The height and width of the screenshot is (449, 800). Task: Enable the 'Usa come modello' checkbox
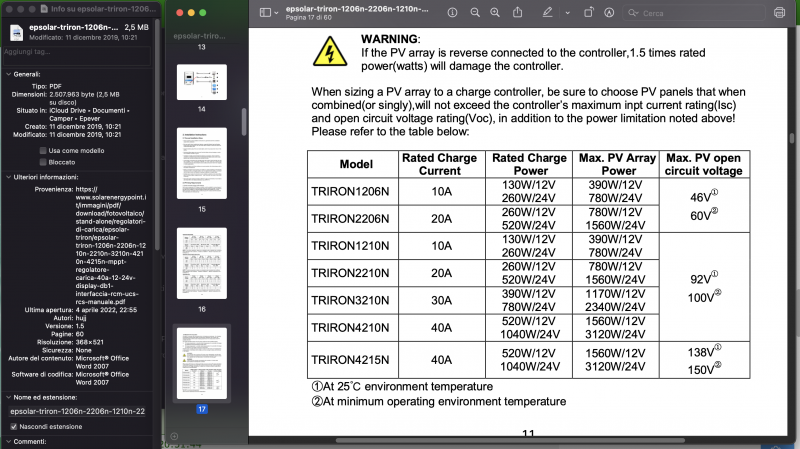point(42,150)
